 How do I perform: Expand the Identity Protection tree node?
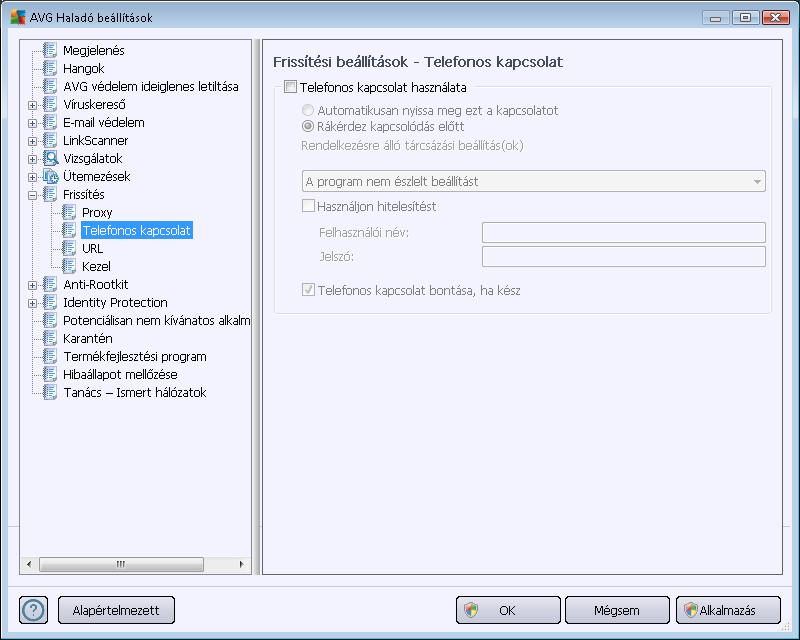33,303
